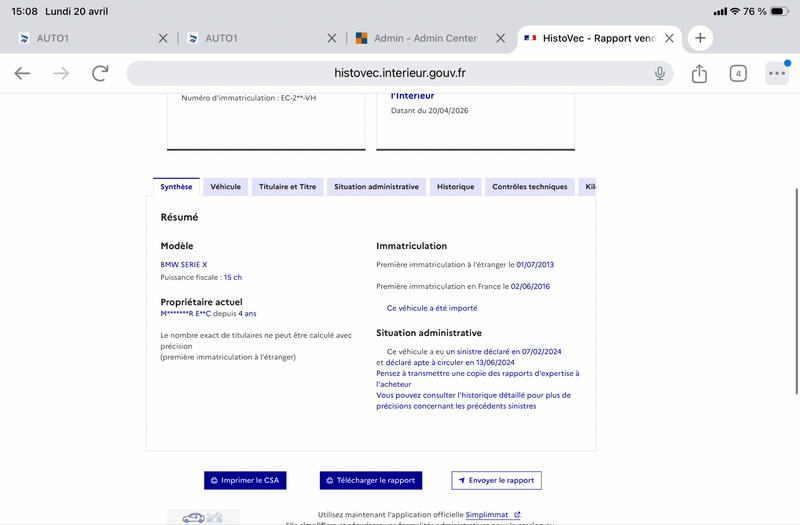Switch to the Historique tab

[x=456, y=187]
